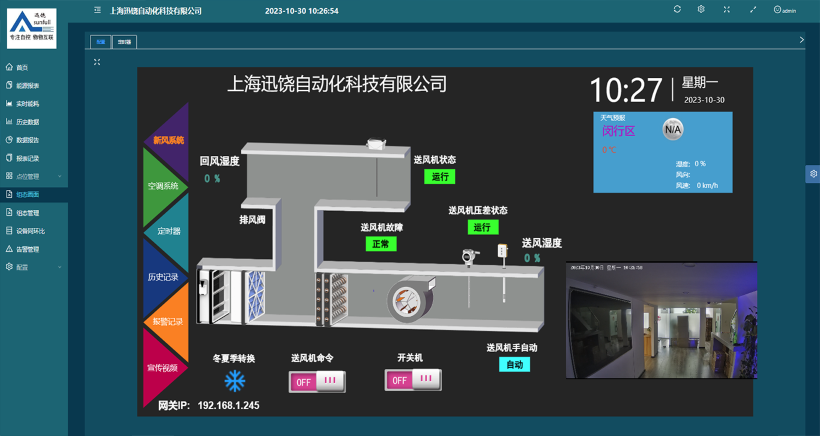Screen dimensions: 820x436
Task: Click the large 10:27 clock display
Action: 626,90
